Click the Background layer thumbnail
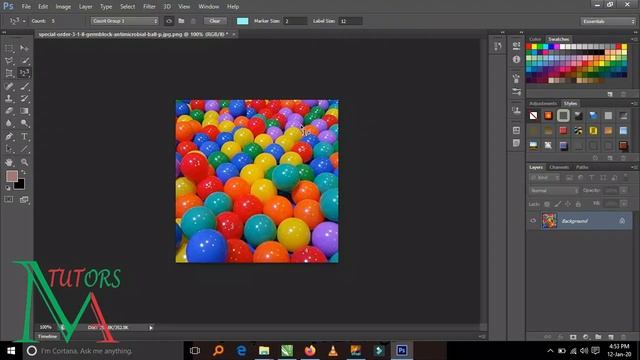The height and width of the screenshot is (360, 640). pyautogui.click(x=549, y=221)
